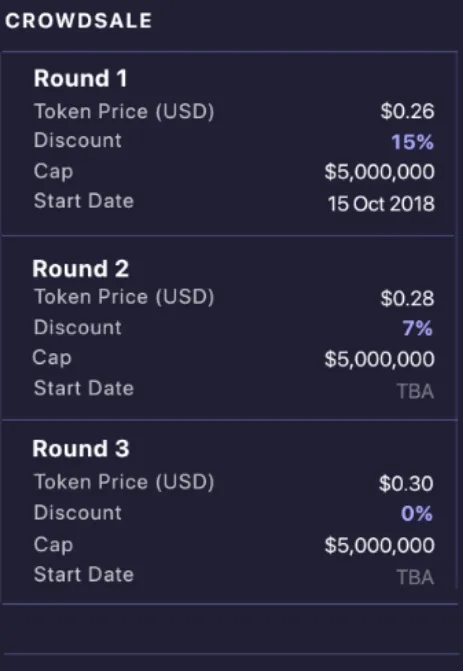463x671 pixels.
Task: Click Round 1 Token Price (USD) label
Action: tap(124, 112)
